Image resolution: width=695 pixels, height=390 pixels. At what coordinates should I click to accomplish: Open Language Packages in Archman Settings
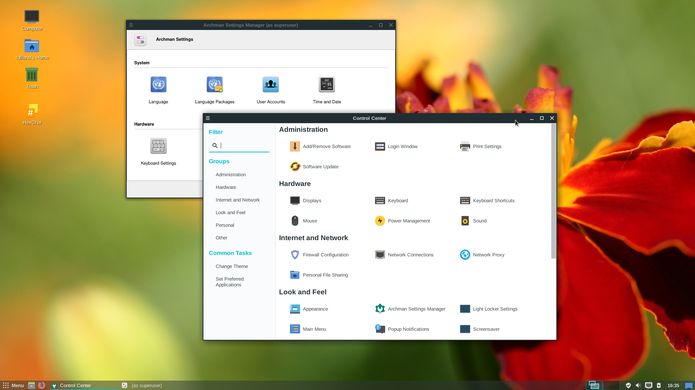pyautogui.click(x=215, y=90)
